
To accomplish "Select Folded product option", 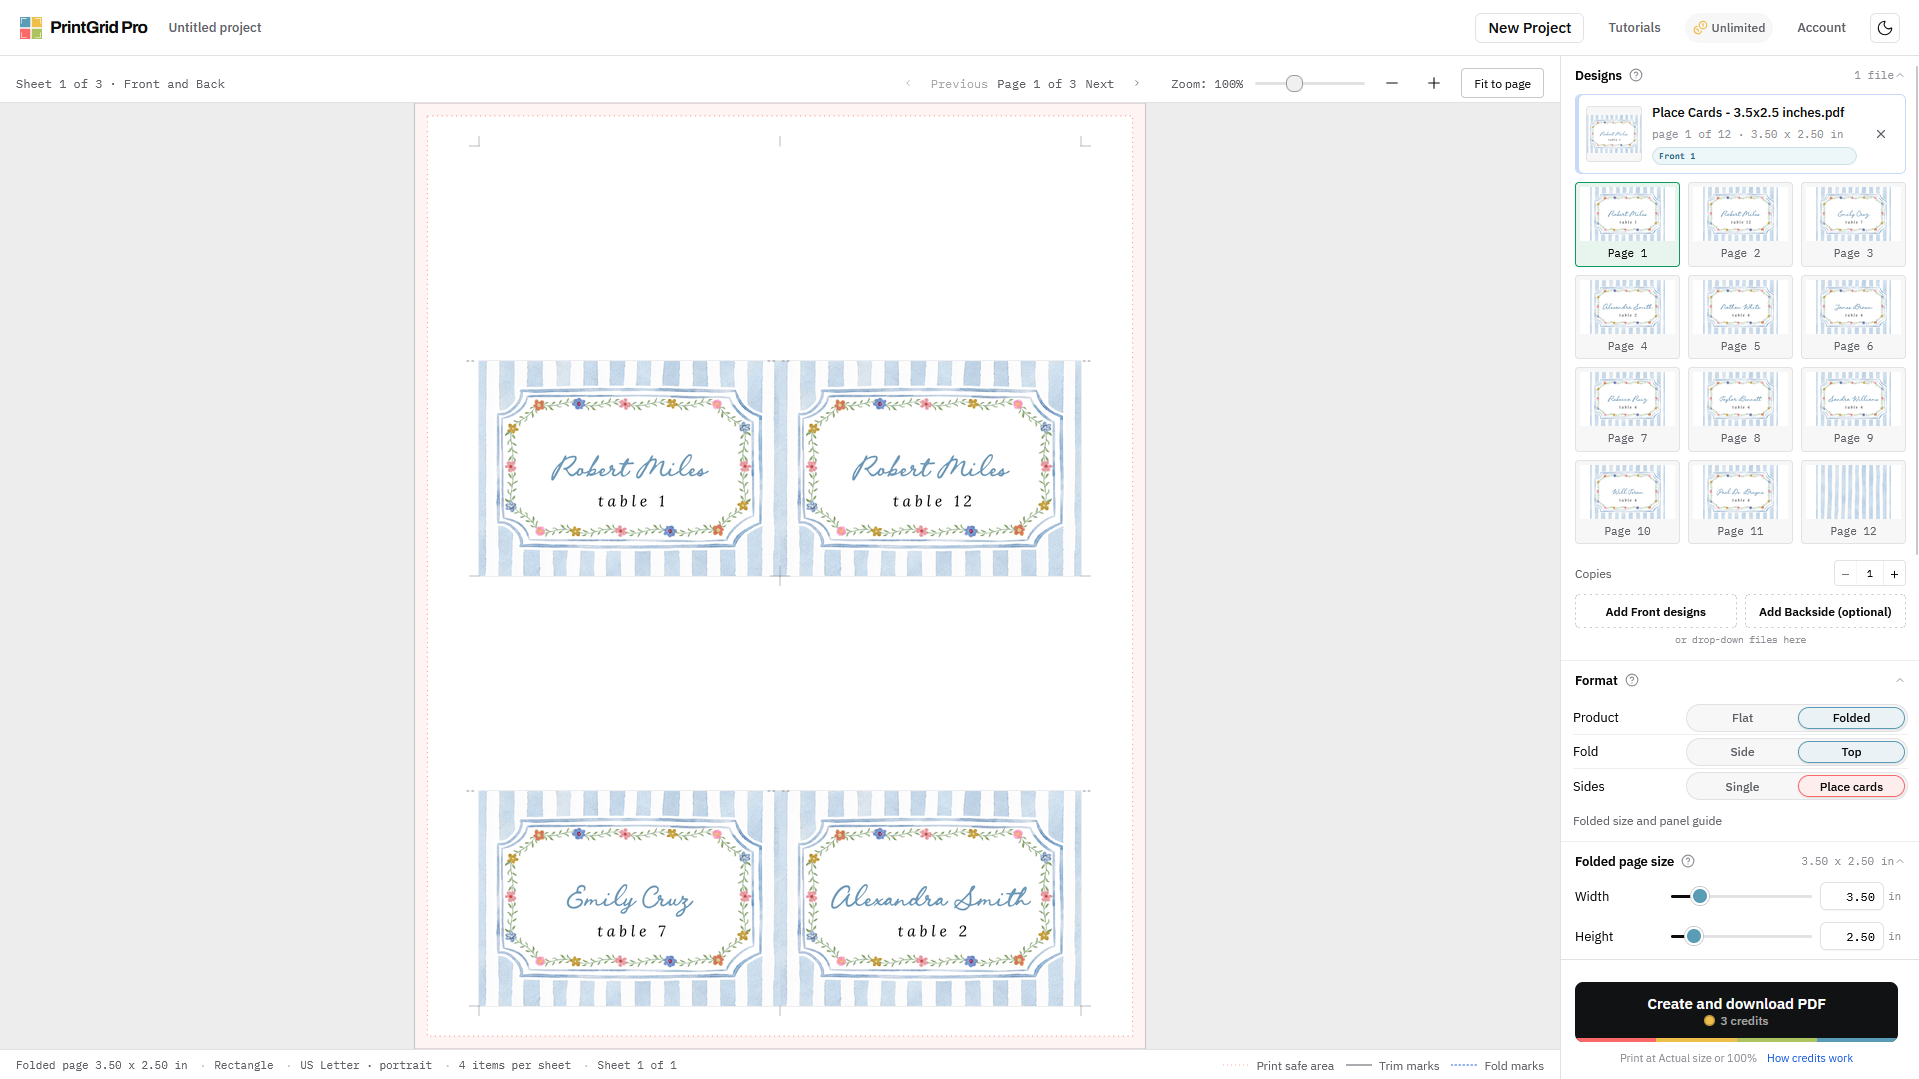I will (x=1851, y=718).
